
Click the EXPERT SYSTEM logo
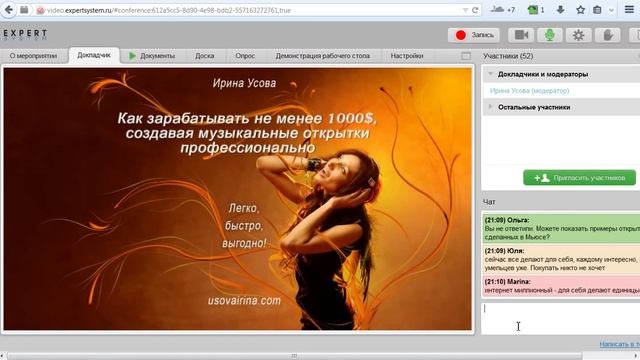pos(24,35)
